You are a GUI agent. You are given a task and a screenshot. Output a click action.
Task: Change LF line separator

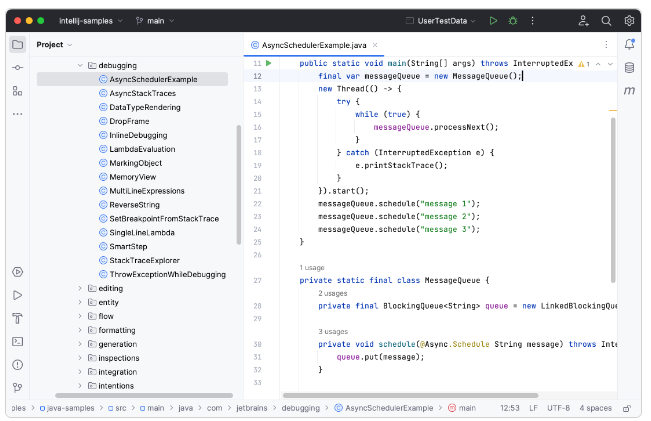(534, 408)
